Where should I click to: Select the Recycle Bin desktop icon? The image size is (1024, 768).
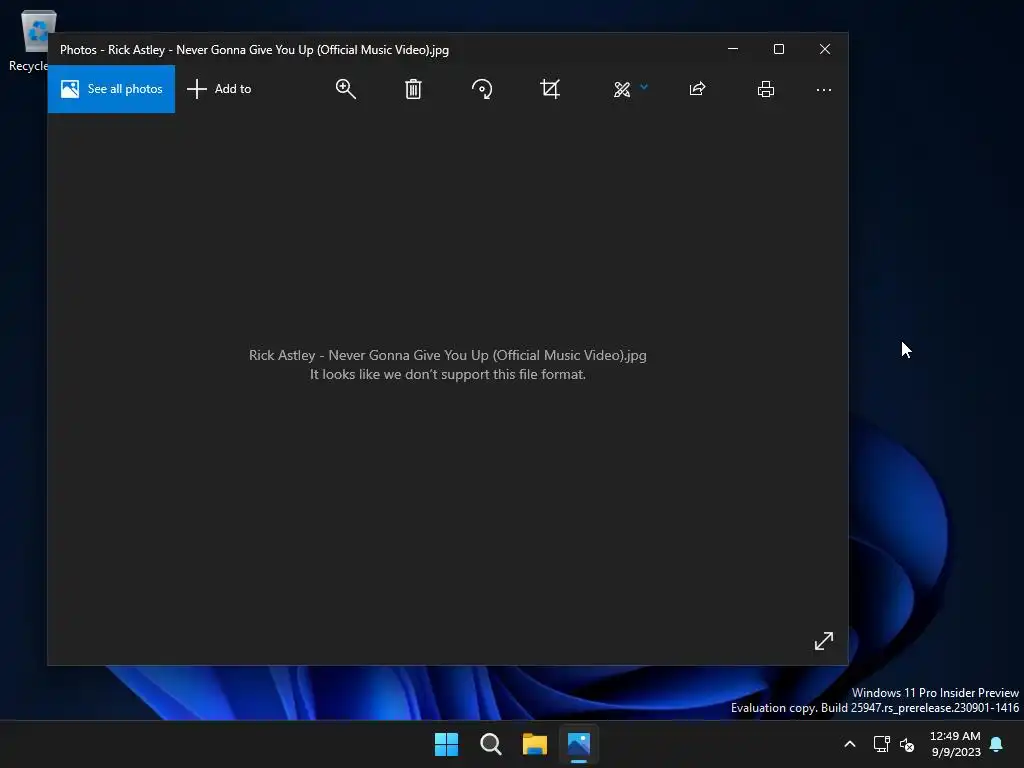pos(28,40)
